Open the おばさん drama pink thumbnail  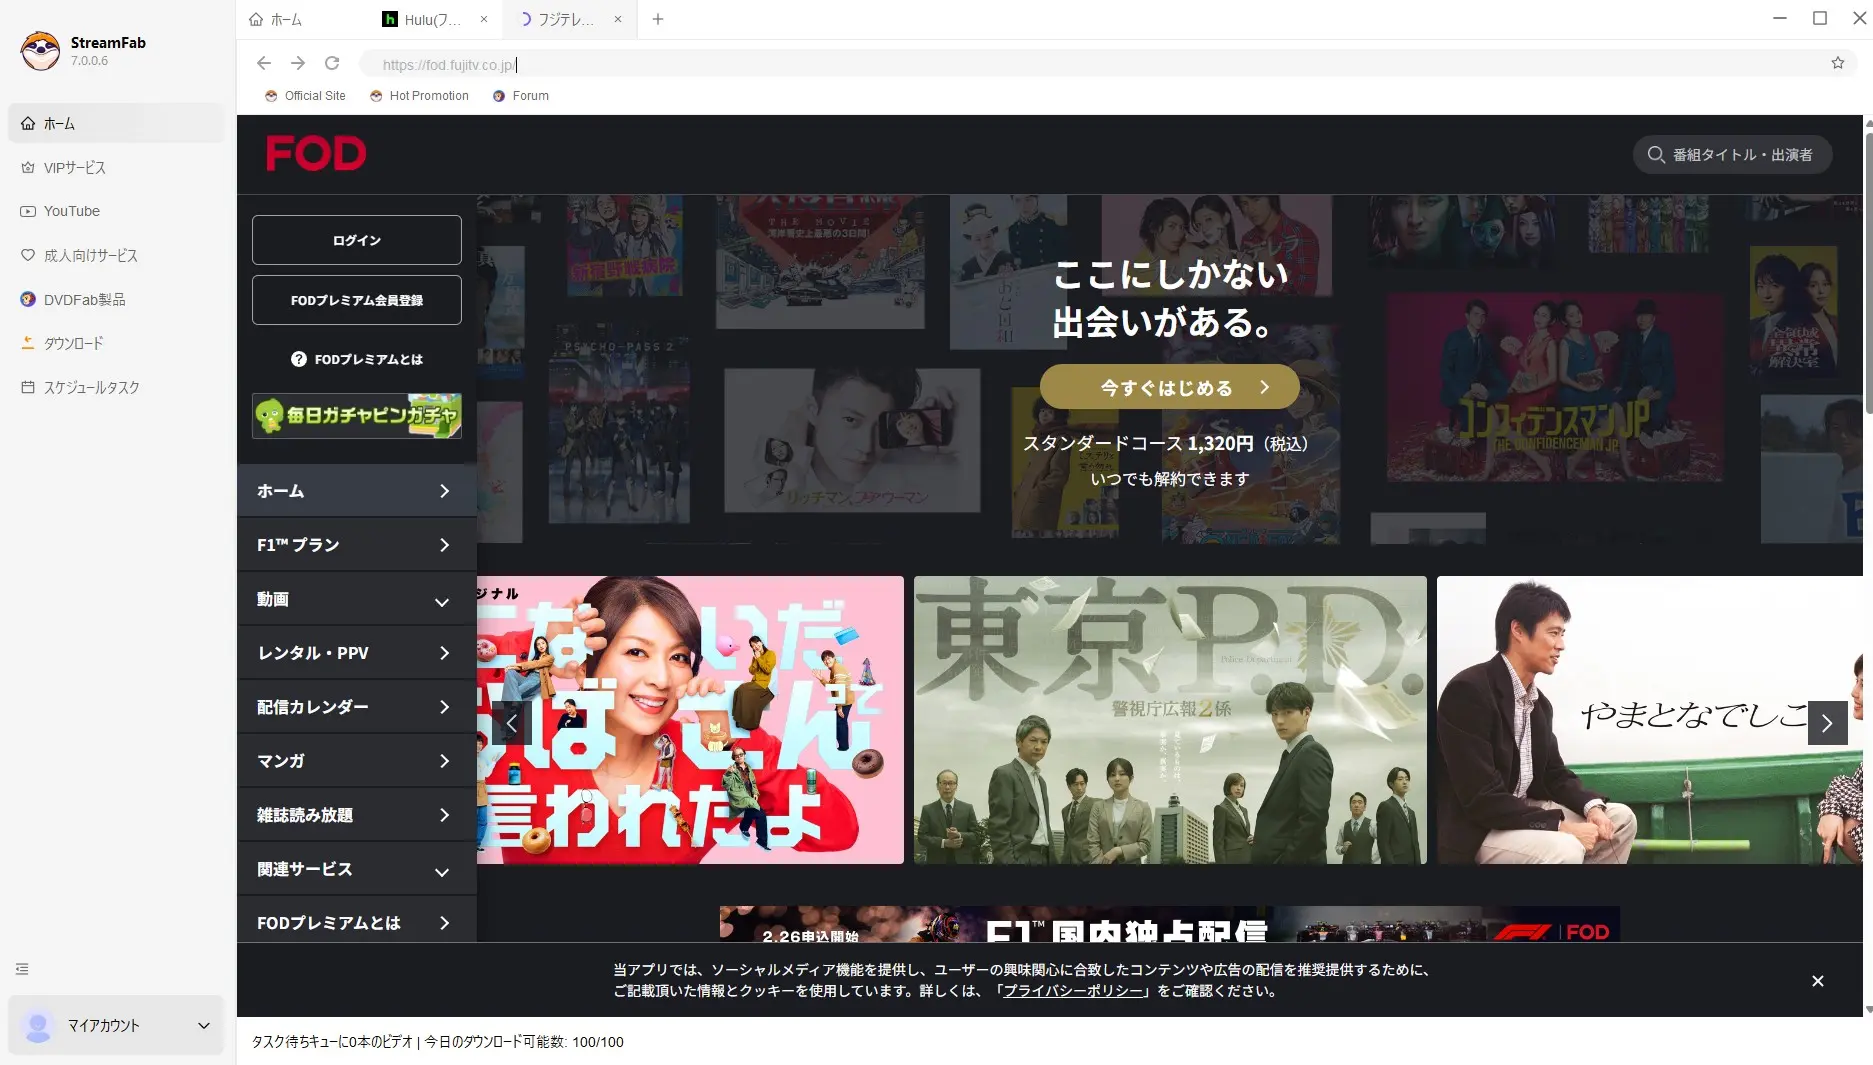690,720
